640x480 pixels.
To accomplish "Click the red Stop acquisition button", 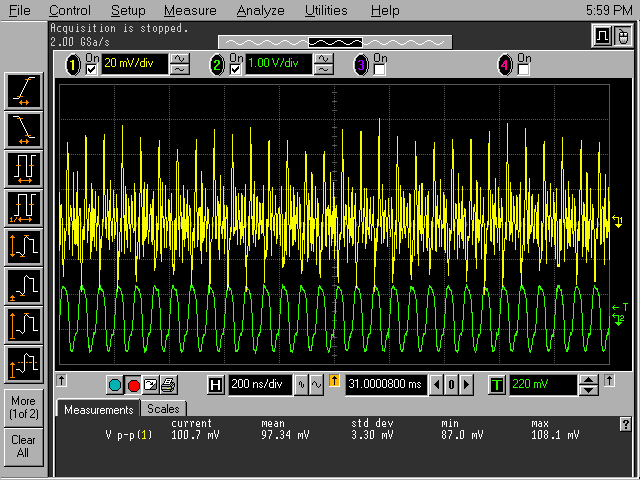I will pos(134,385).
